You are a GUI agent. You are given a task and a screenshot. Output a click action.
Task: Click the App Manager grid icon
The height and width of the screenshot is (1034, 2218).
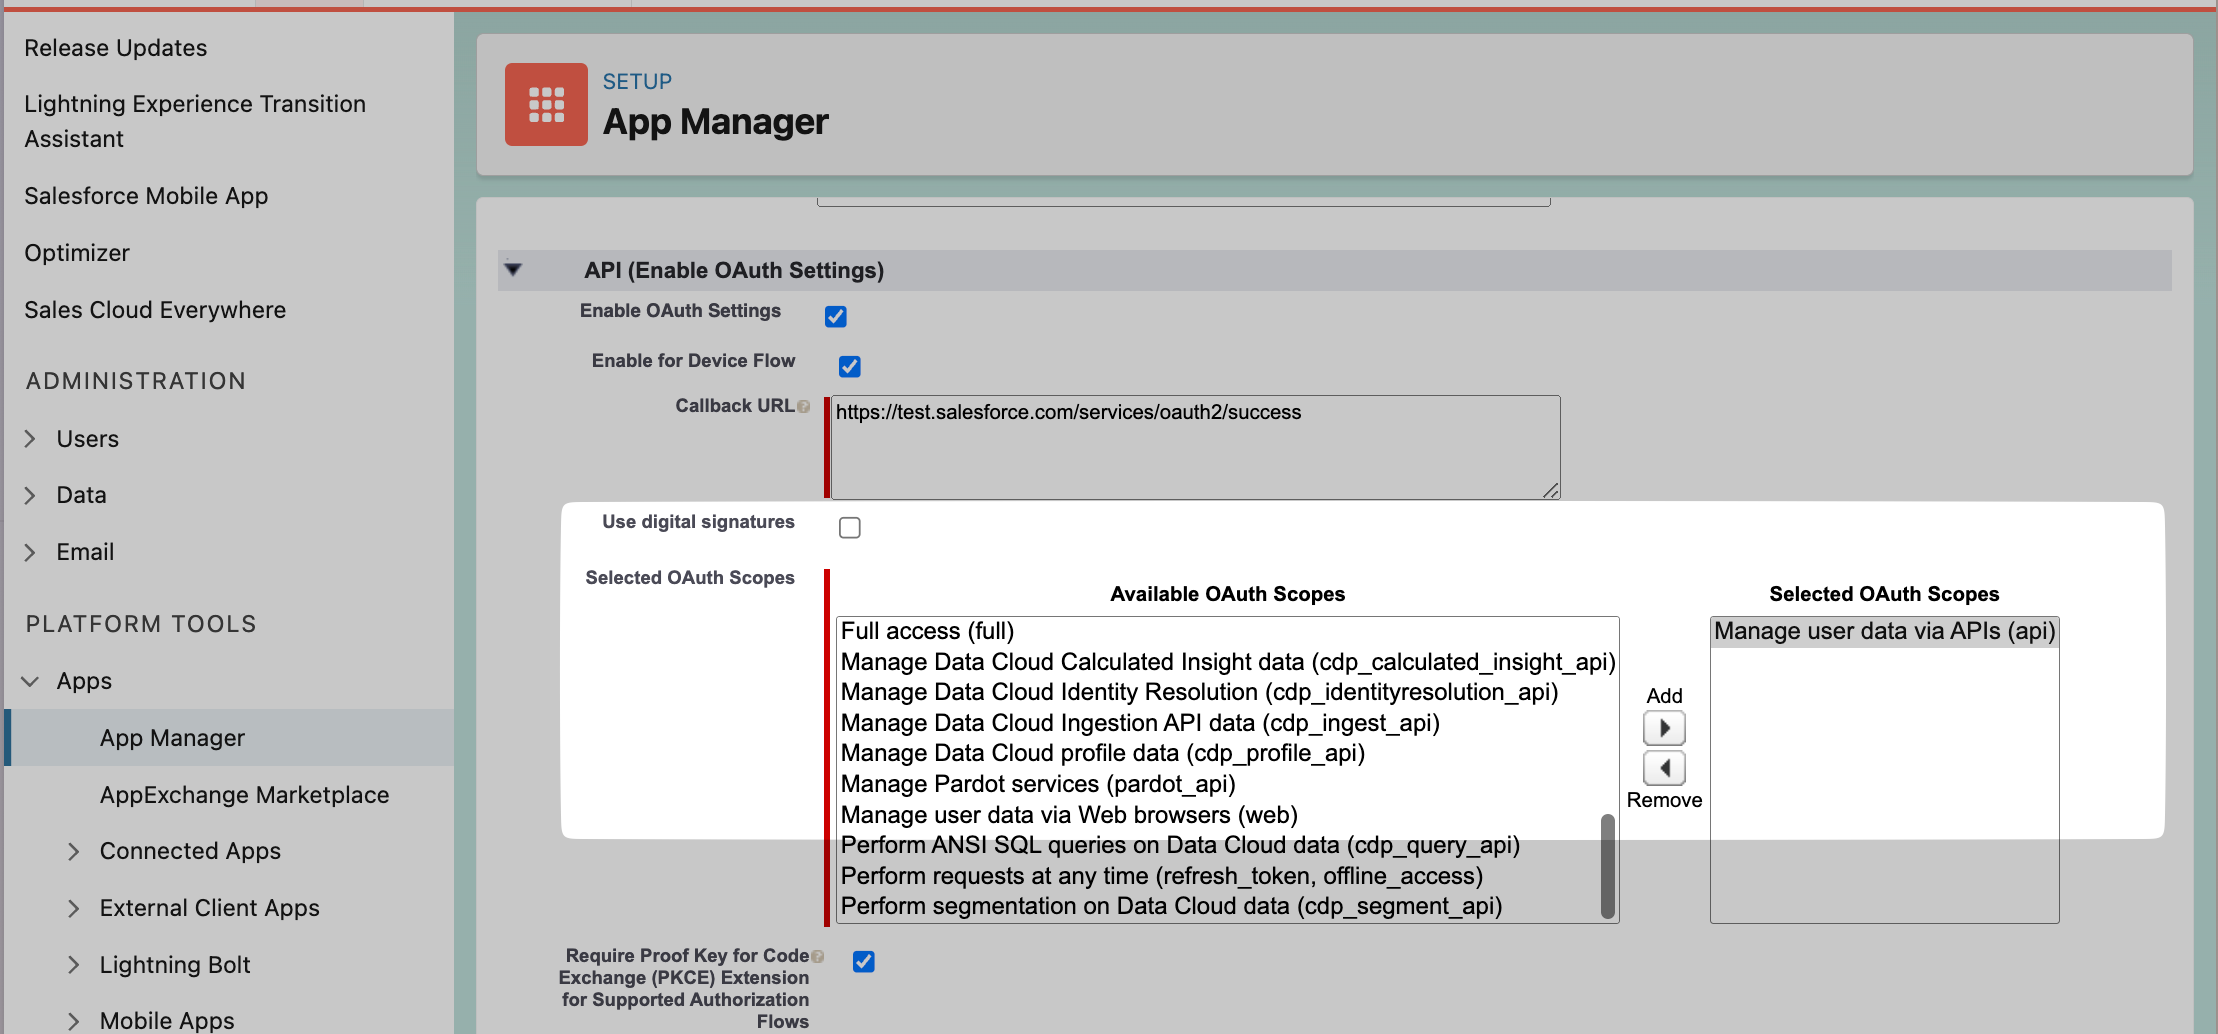pos(546,104)
